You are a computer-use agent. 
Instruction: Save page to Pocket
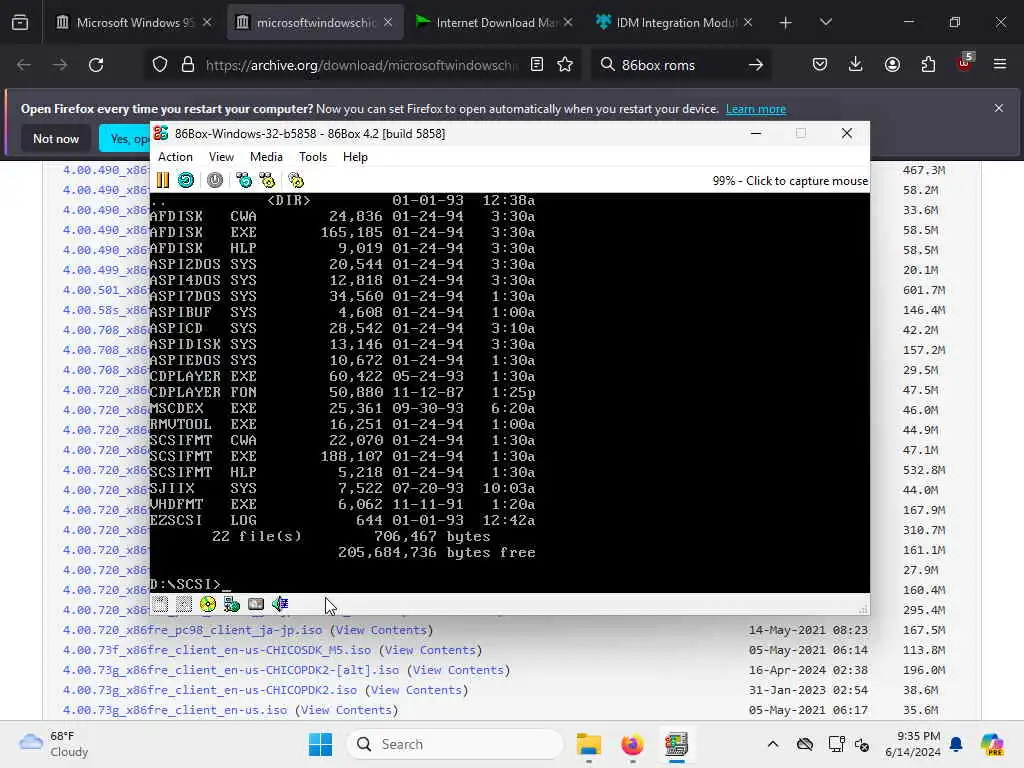coord(820,65)
